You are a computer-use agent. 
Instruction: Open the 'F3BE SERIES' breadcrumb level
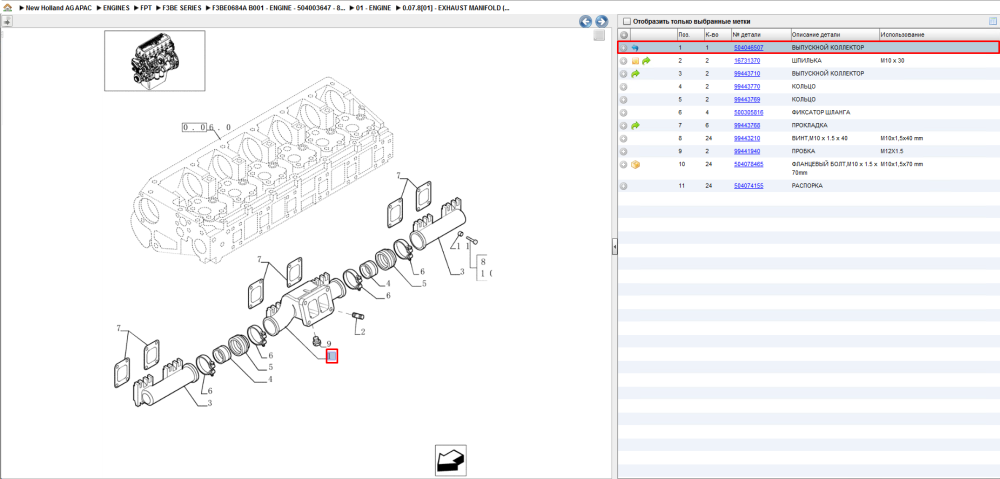[182, 8]
